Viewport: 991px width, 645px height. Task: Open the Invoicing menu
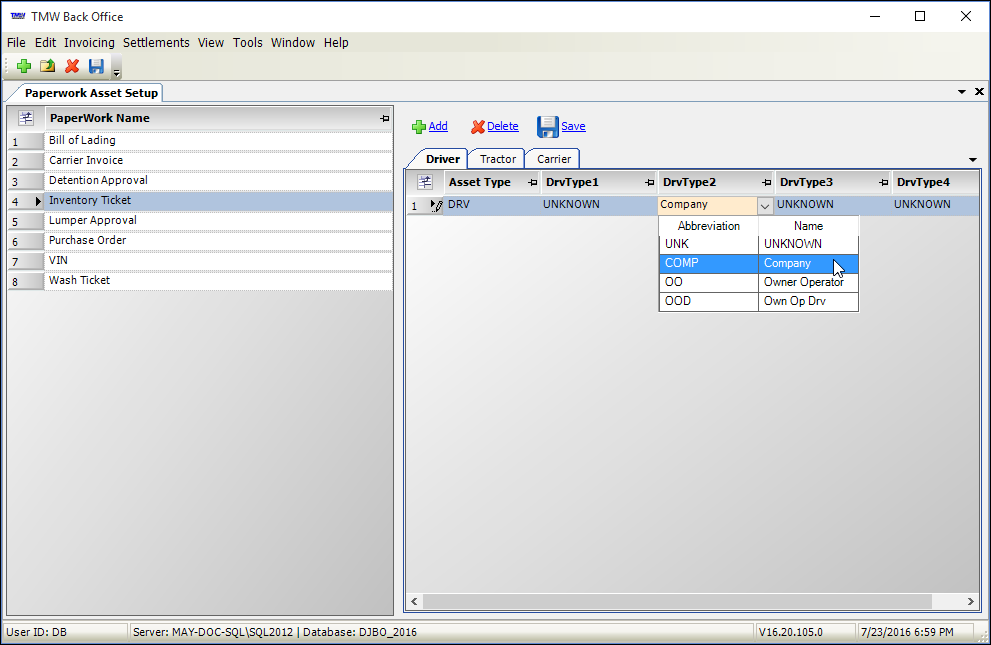coord(89,42)
